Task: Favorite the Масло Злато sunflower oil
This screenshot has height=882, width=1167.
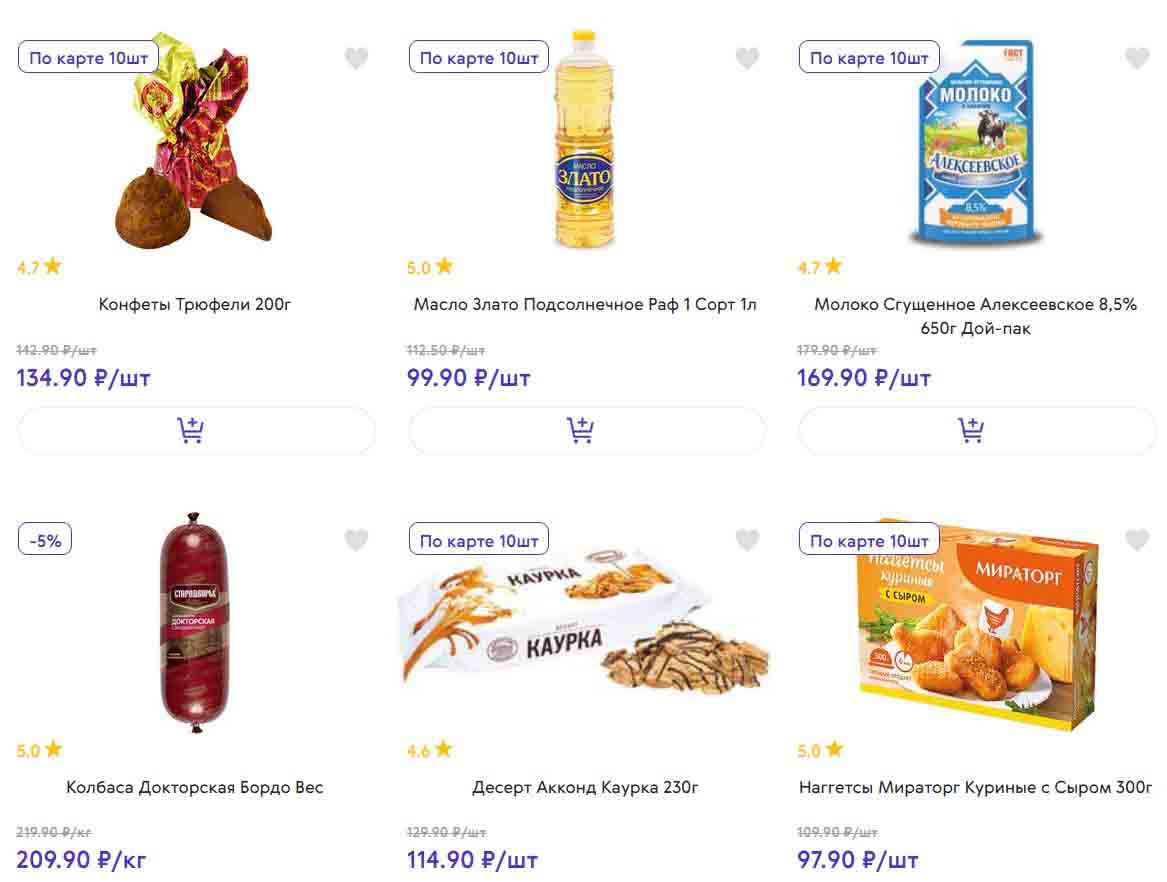Action: (x=747, y=59)
